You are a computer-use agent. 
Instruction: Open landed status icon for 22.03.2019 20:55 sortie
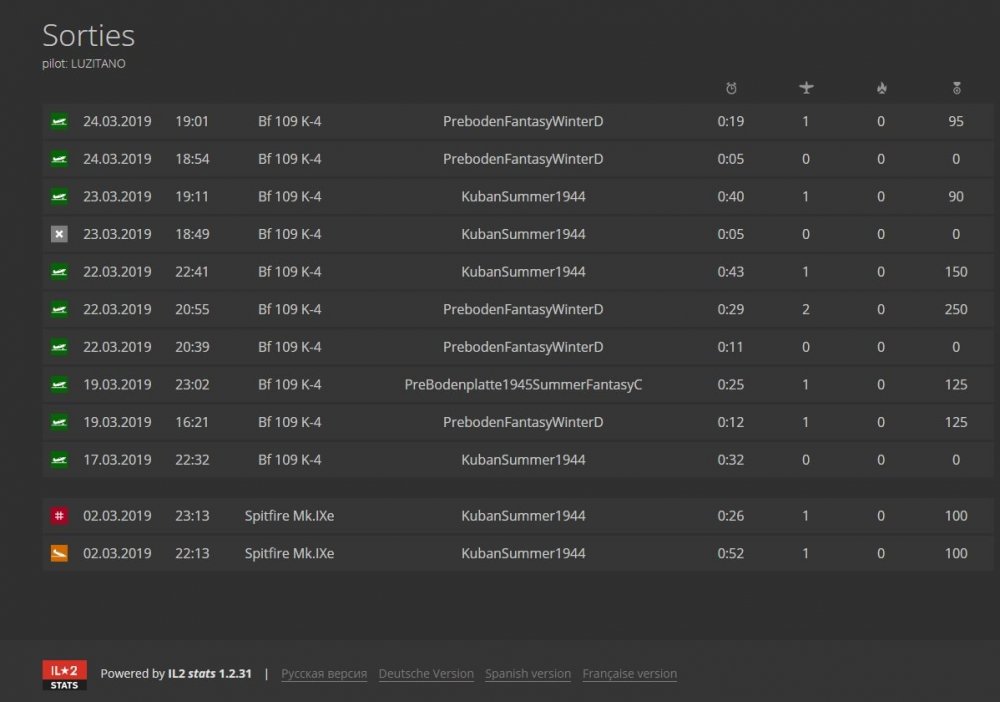59,309
